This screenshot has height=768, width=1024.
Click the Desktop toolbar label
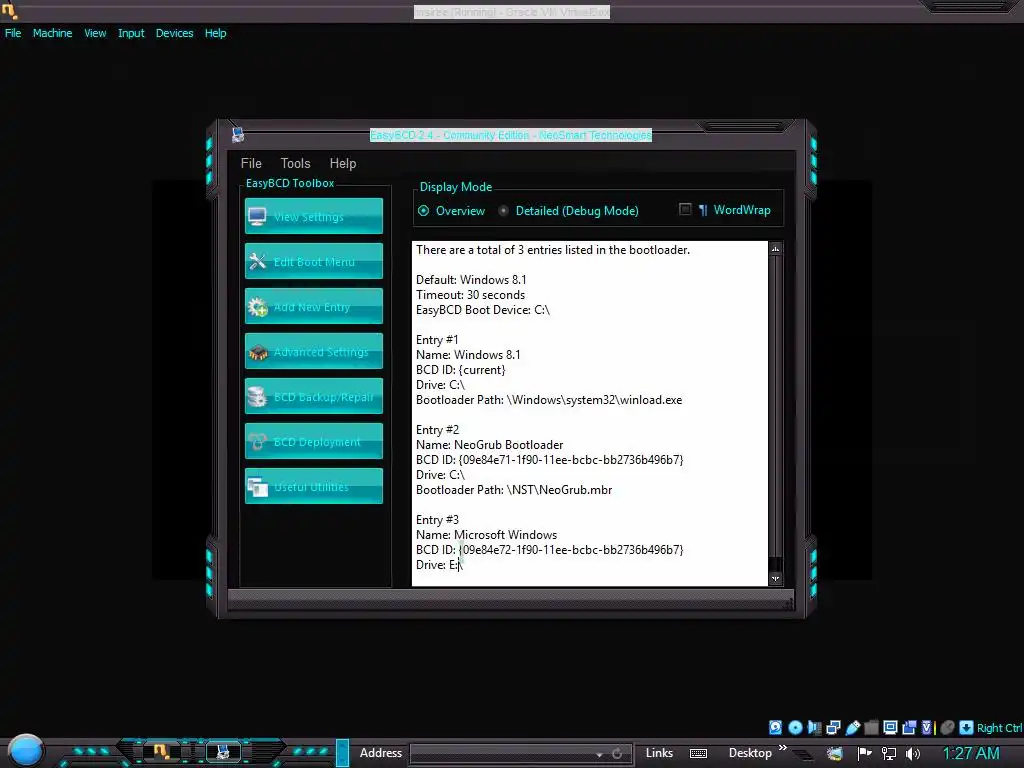[x=750, y=753]
